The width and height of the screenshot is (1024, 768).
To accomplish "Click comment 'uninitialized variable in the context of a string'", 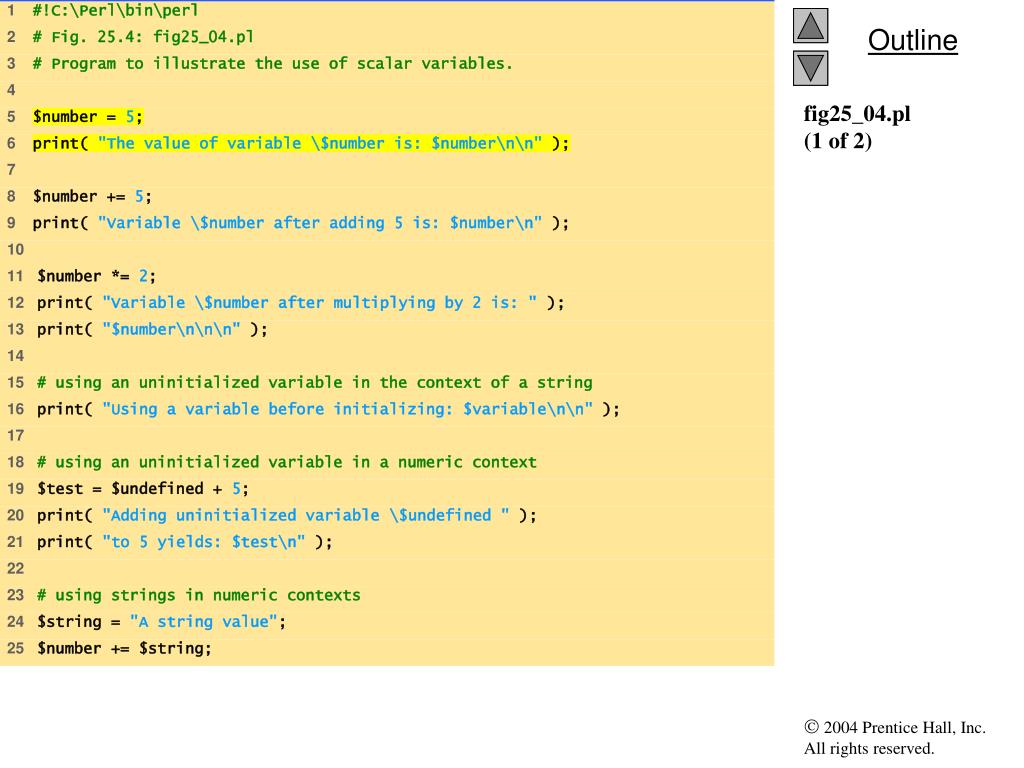I will tap(315, 383).
